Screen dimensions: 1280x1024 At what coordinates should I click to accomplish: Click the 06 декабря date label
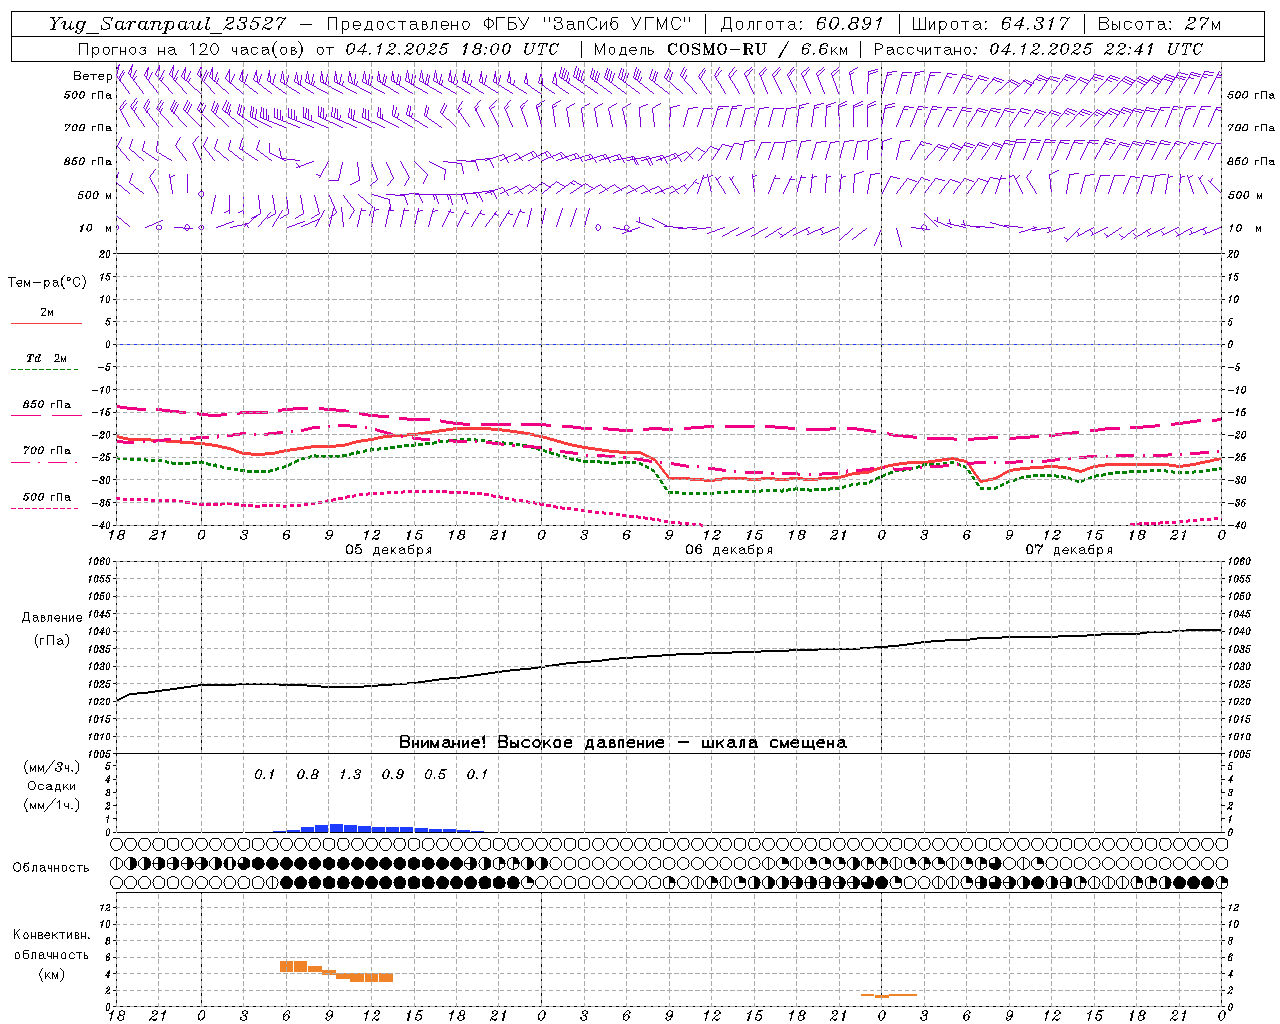(729, 550)
